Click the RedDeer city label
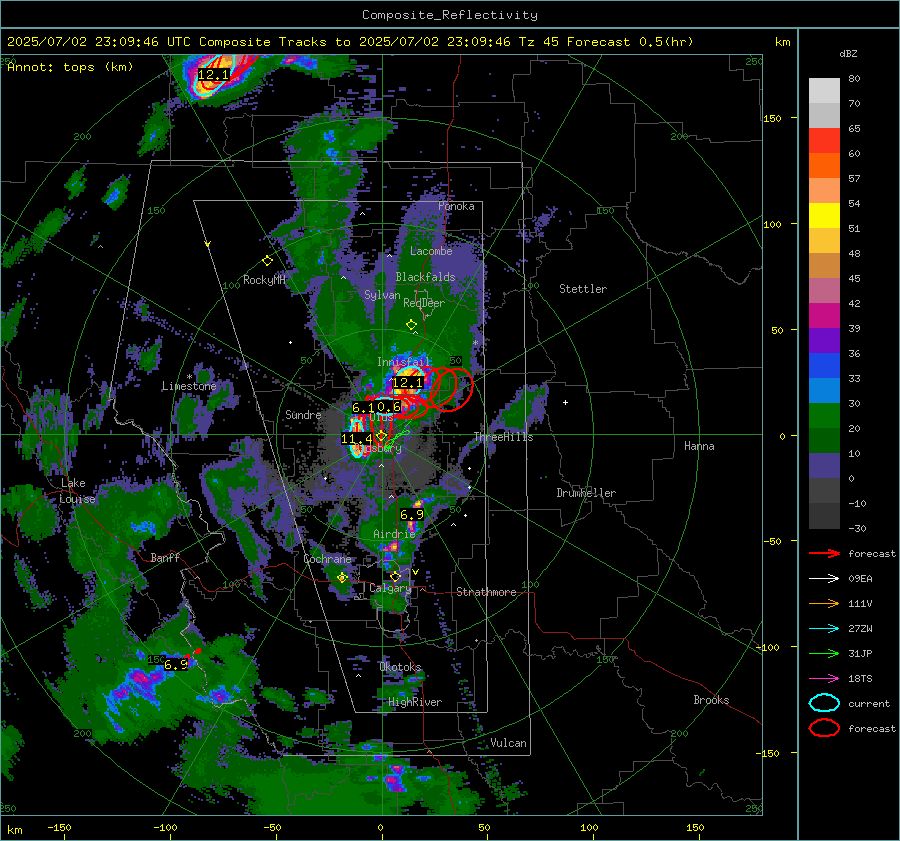 coord(424,303)
